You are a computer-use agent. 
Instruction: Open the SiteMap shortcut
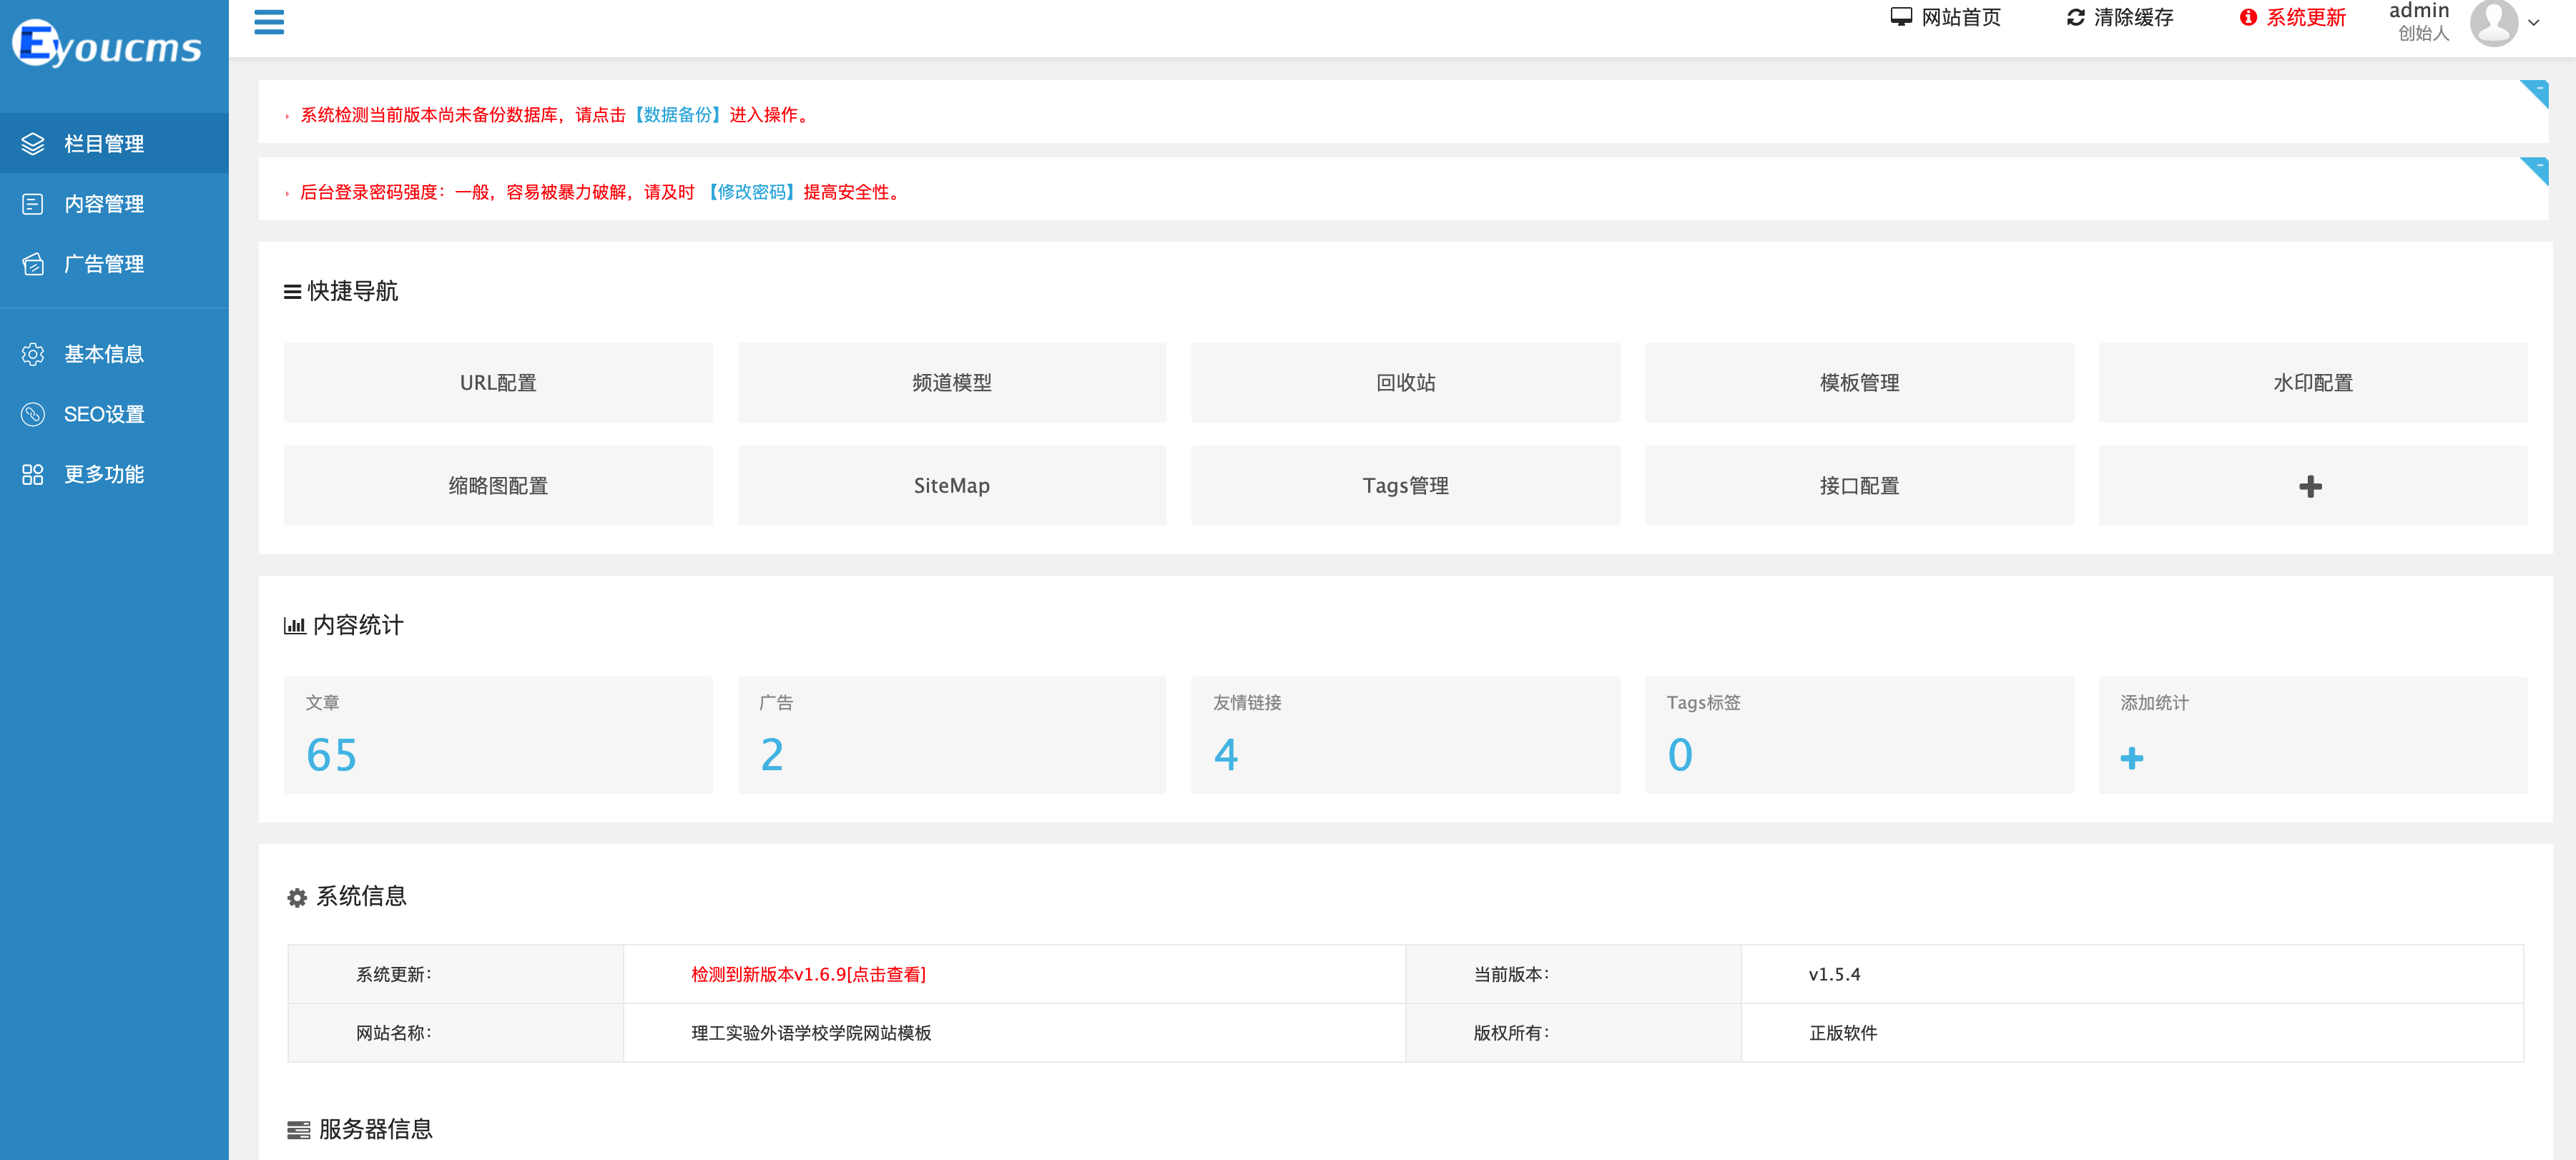coord(951,485)
